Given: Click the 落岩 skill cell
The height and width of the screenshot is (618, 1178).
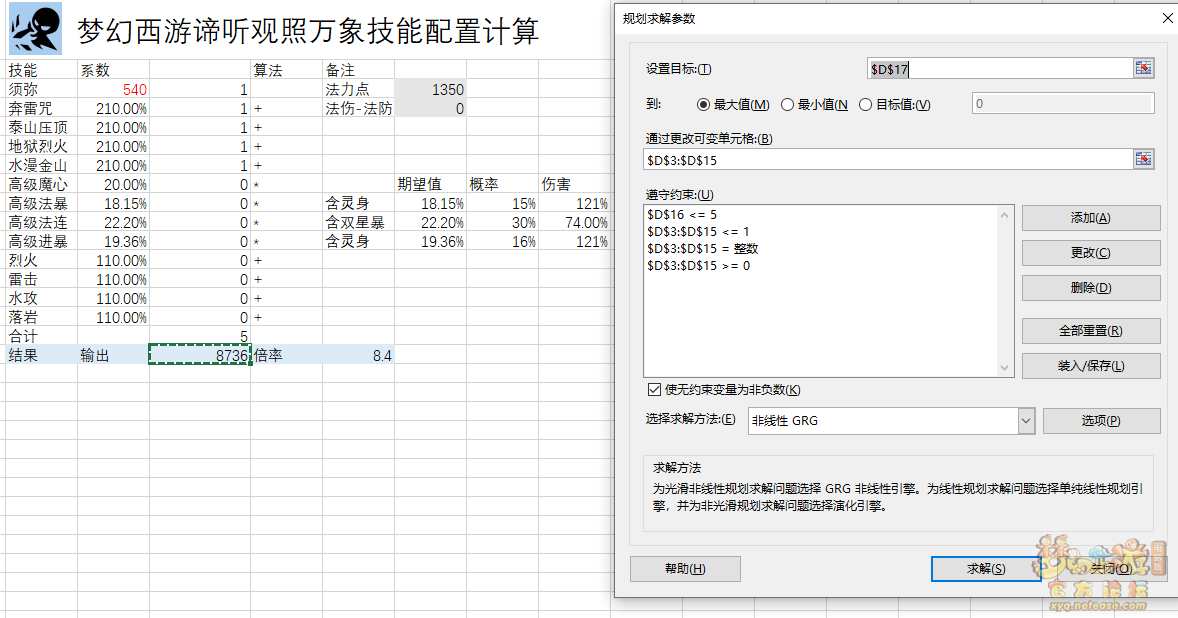Looking at the screenshot, I should (x=41, y=318).
